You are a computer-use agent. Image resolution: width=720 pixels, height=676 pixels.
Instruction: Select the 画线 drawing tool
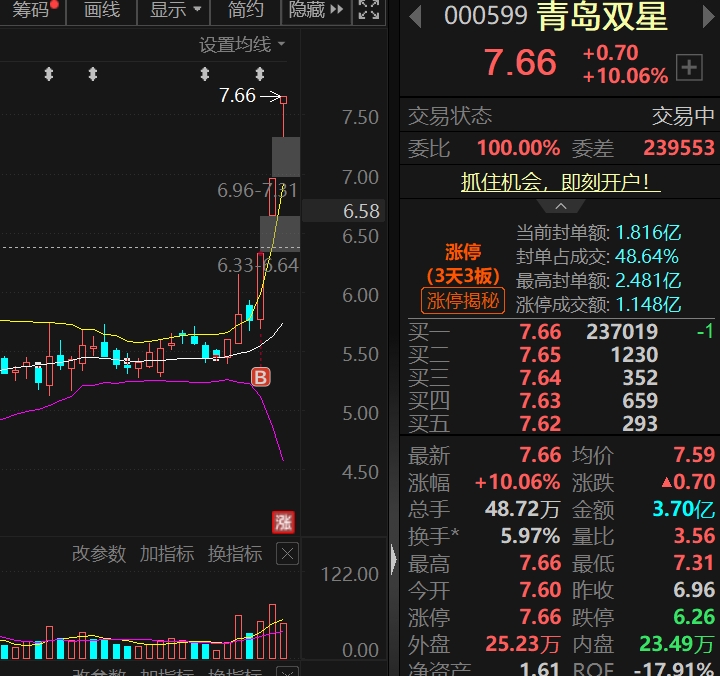coord(102,10)
